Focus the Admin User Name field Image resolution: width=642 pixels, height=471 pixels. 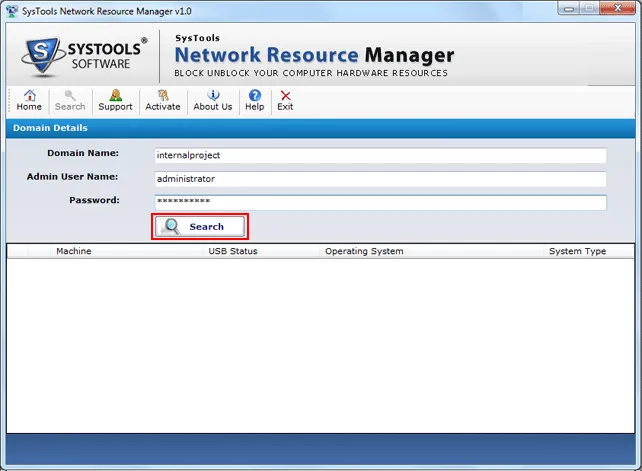pyautogui.click(x=380, y=179)
